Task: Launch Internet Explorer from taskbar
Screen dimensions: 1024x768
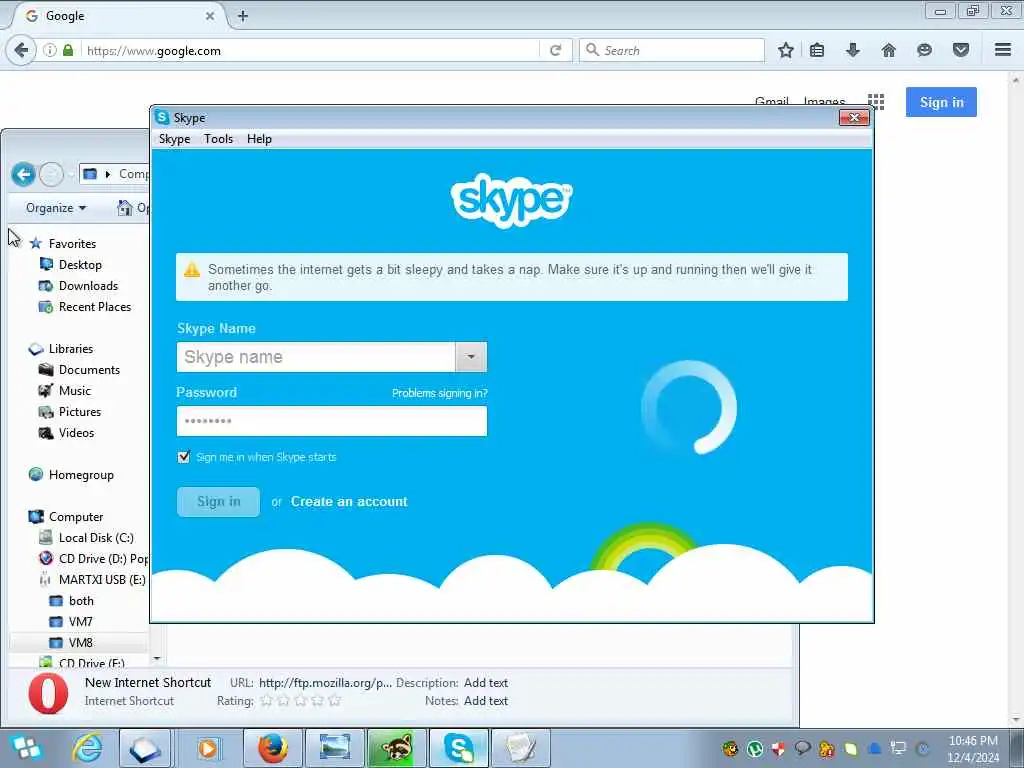Action: (x=88, y=748)
